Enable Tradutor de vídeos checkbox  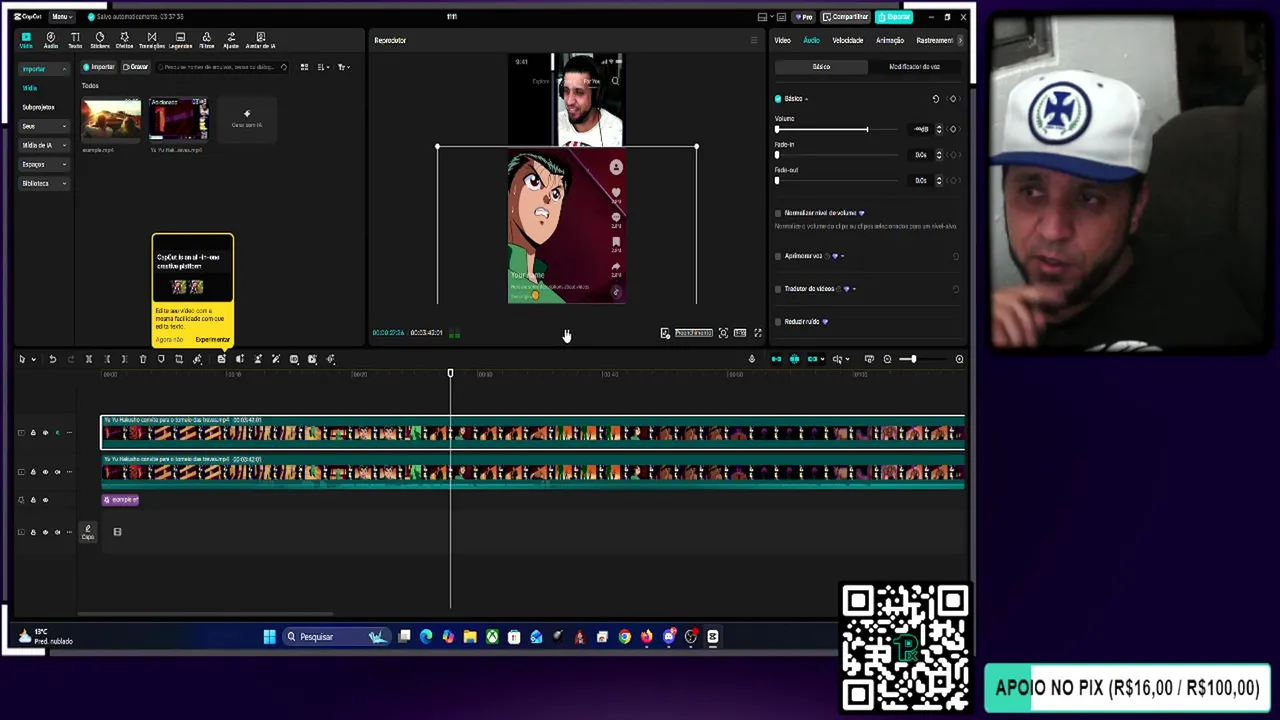(778, 289)
